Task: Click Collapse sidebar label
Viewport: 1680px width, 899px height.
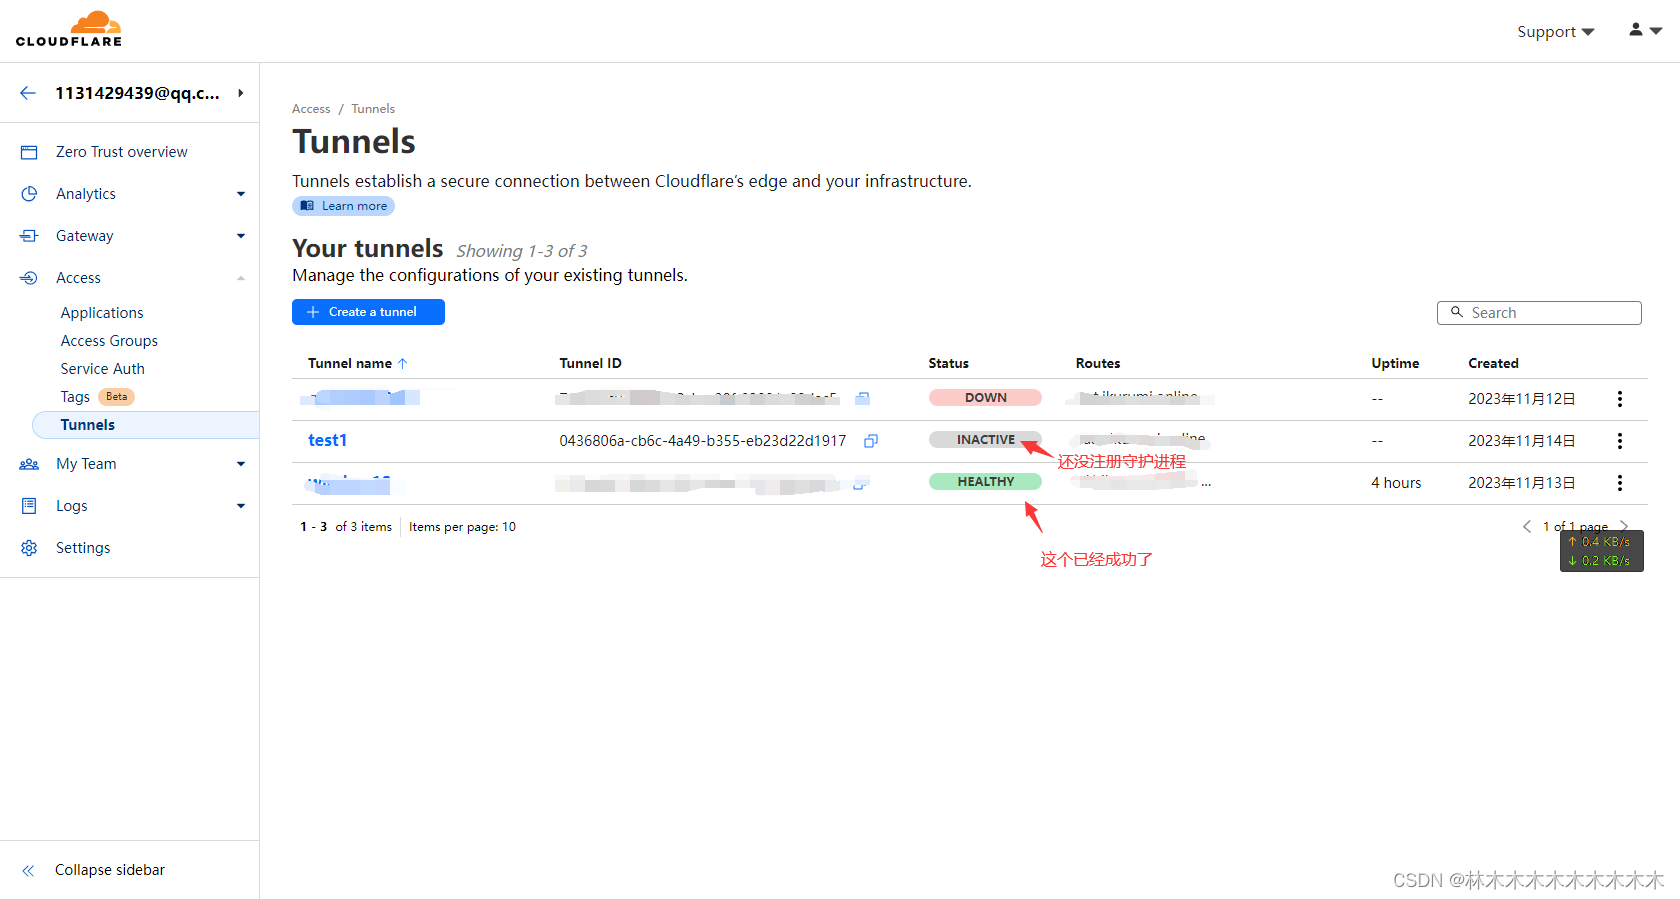Action: click(110, 870)
